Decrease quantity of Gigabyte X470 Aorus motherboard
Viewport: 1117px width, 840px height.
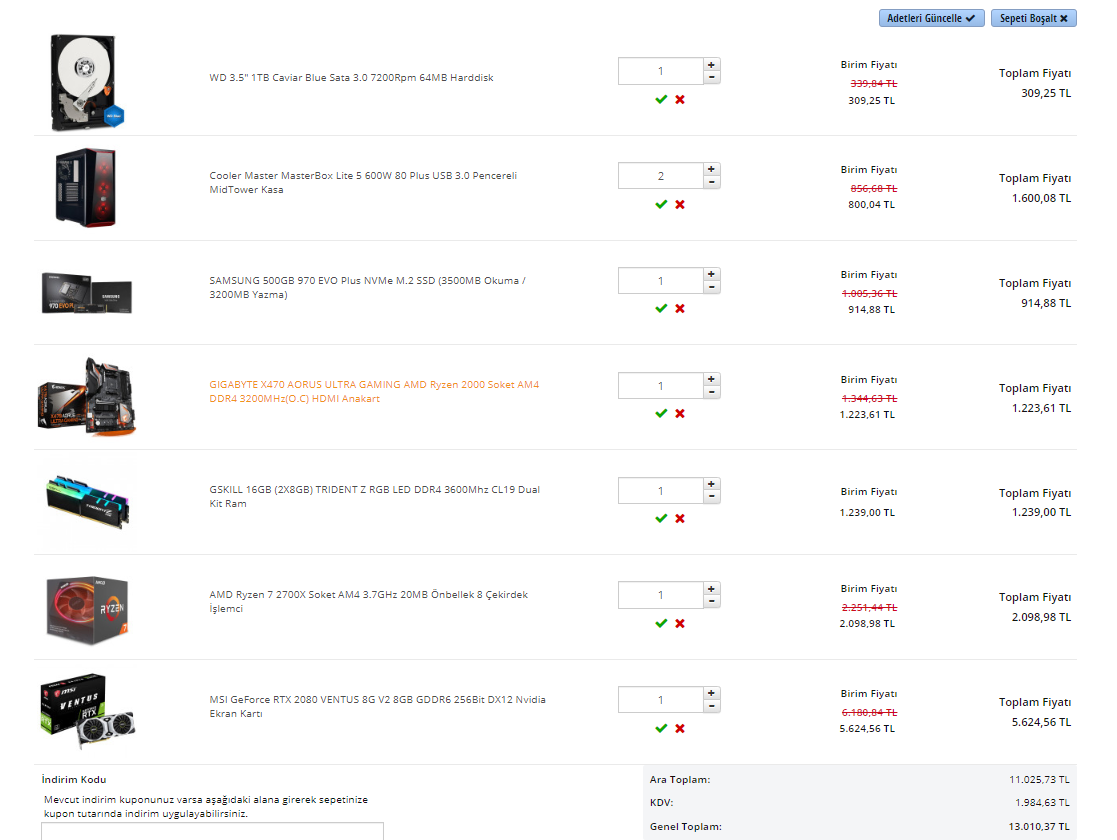[x=711, y=391]
